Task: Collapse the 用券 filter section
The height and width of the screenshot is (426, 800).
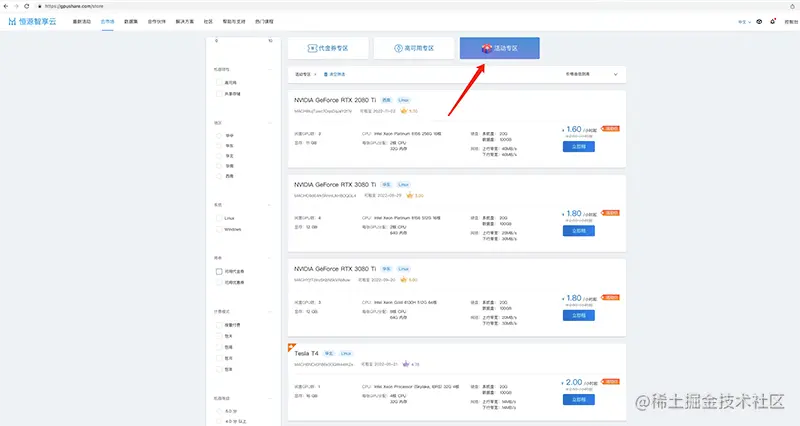Action: click(x=270, y=258)
